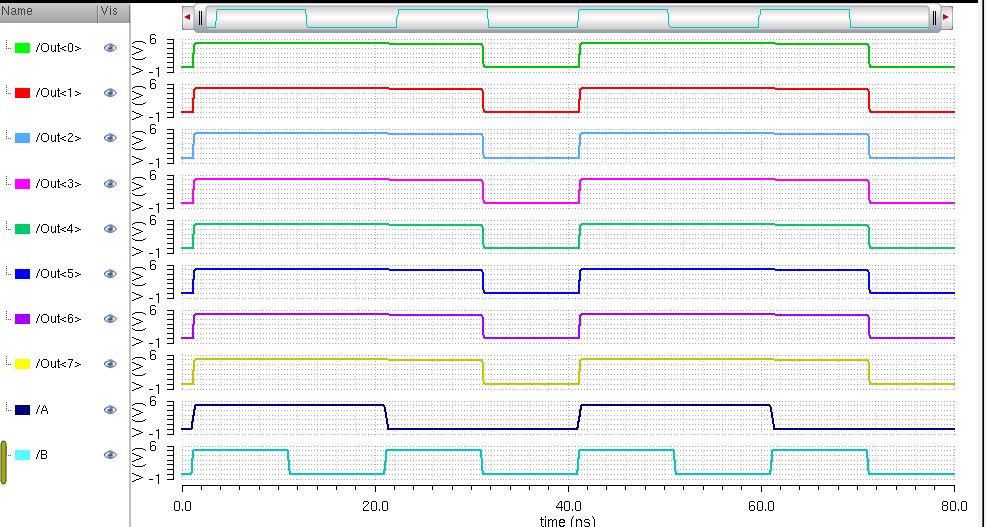The image size is (986, 527).
Task: Click the Vis column header
Action: (x=110, y=12)
